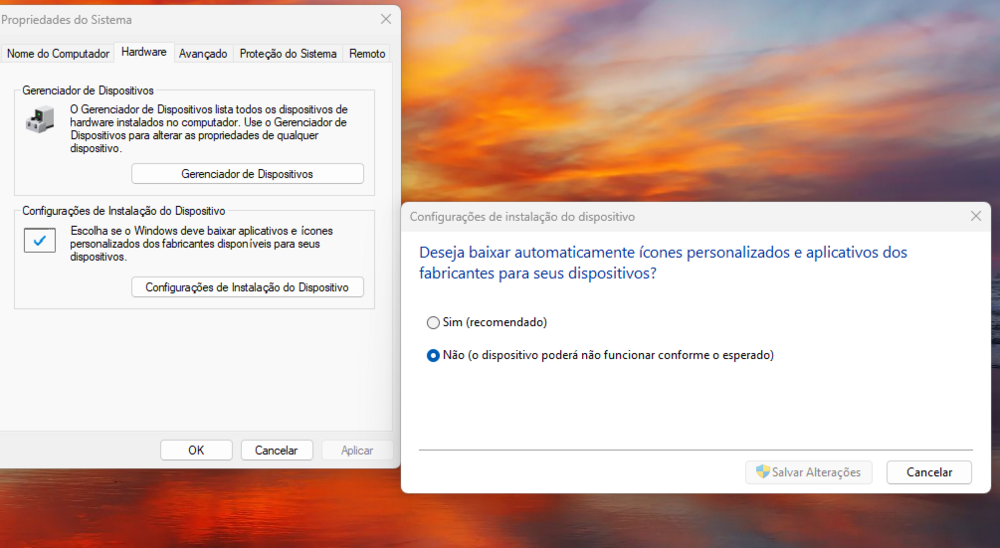Close the Propriedades do Sistema window
This screenshot has width=1000, height=548.
(x=385, y=19)
